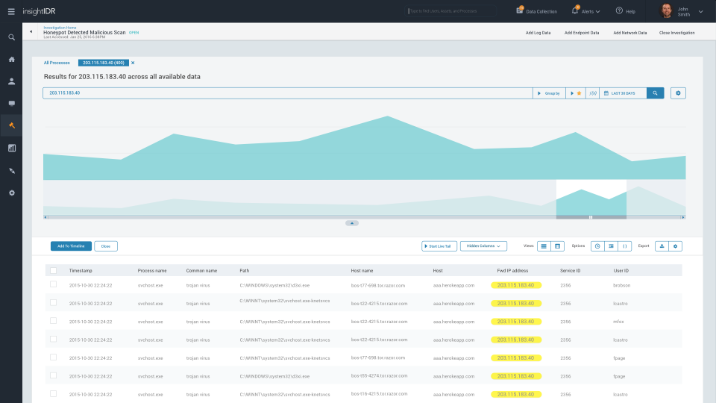Click the timeline range slider below the chart
Screen dimensions: 716x403
[x=590, y=216]
